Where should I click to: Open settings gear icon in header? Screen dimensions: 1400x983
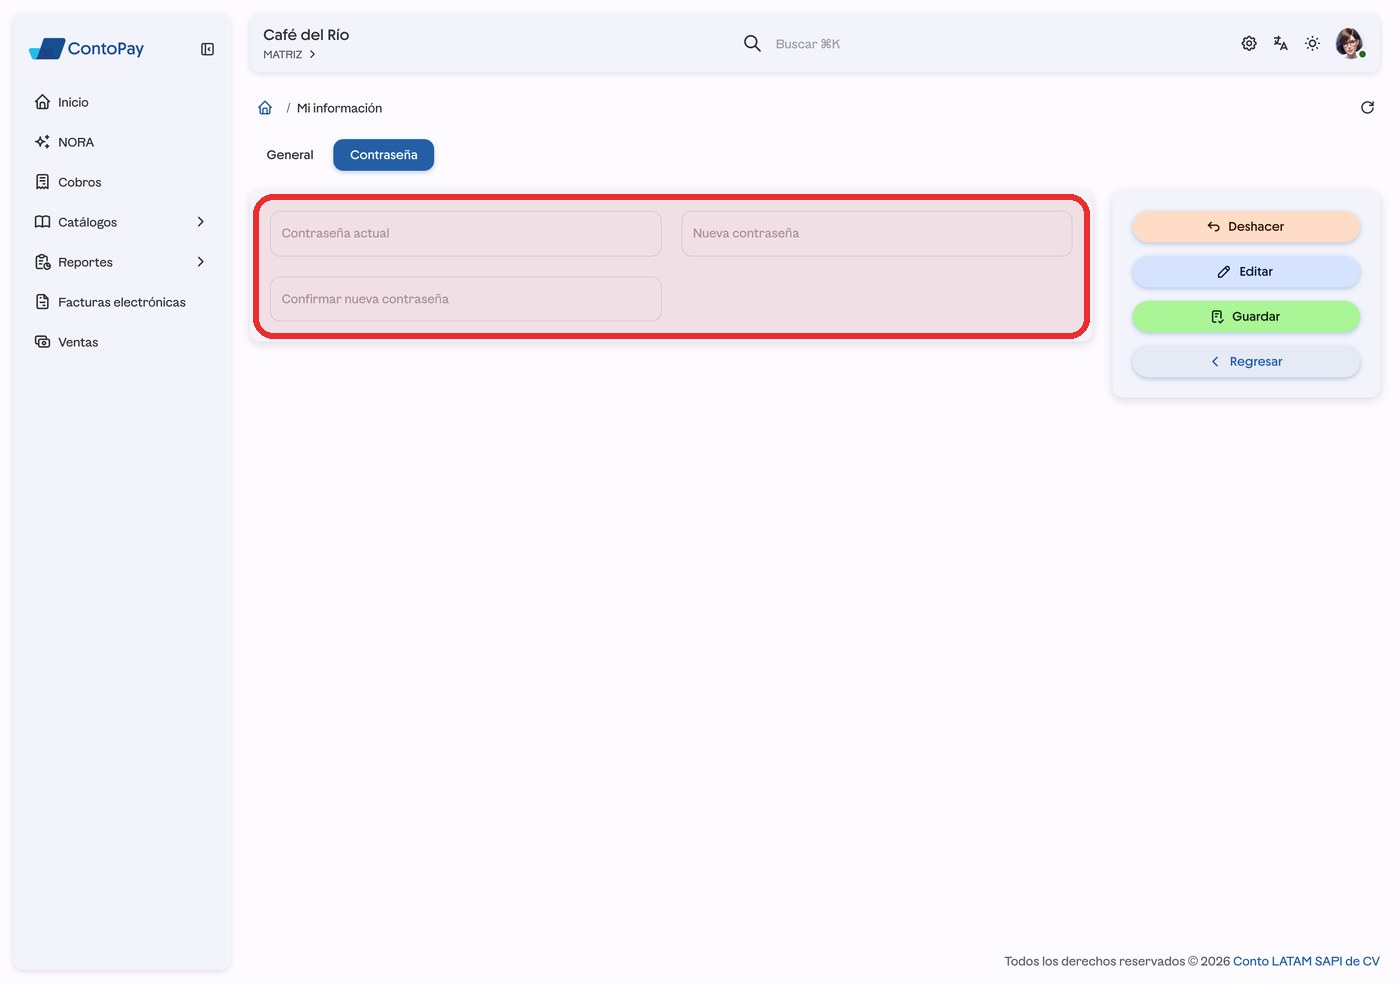[x=1249, y=43]
